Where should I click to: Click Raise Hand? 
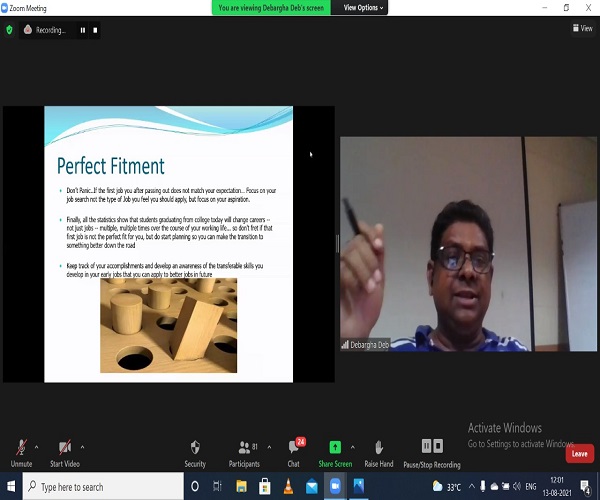click(x=379, y=454)
